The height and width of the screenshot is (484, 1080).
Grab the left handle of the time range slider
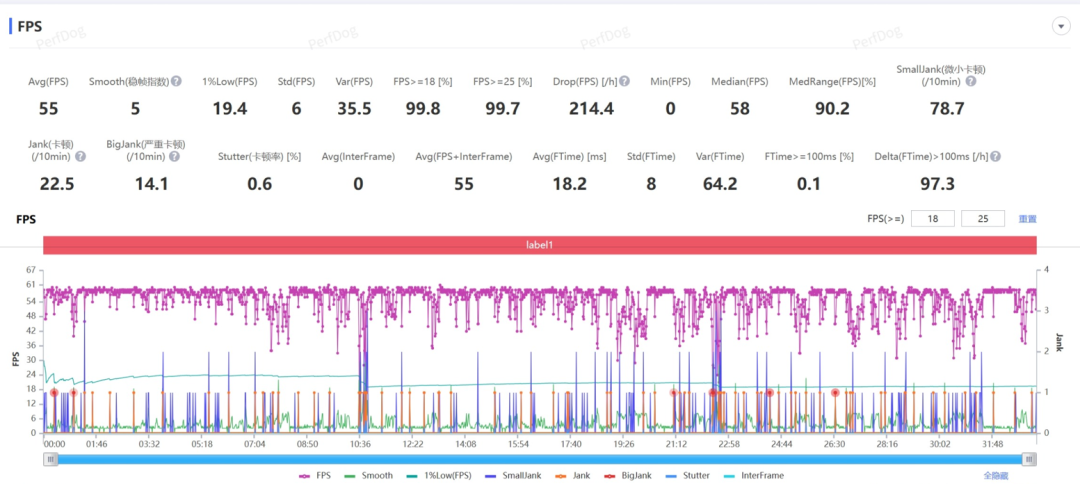(x=50, y=459)
